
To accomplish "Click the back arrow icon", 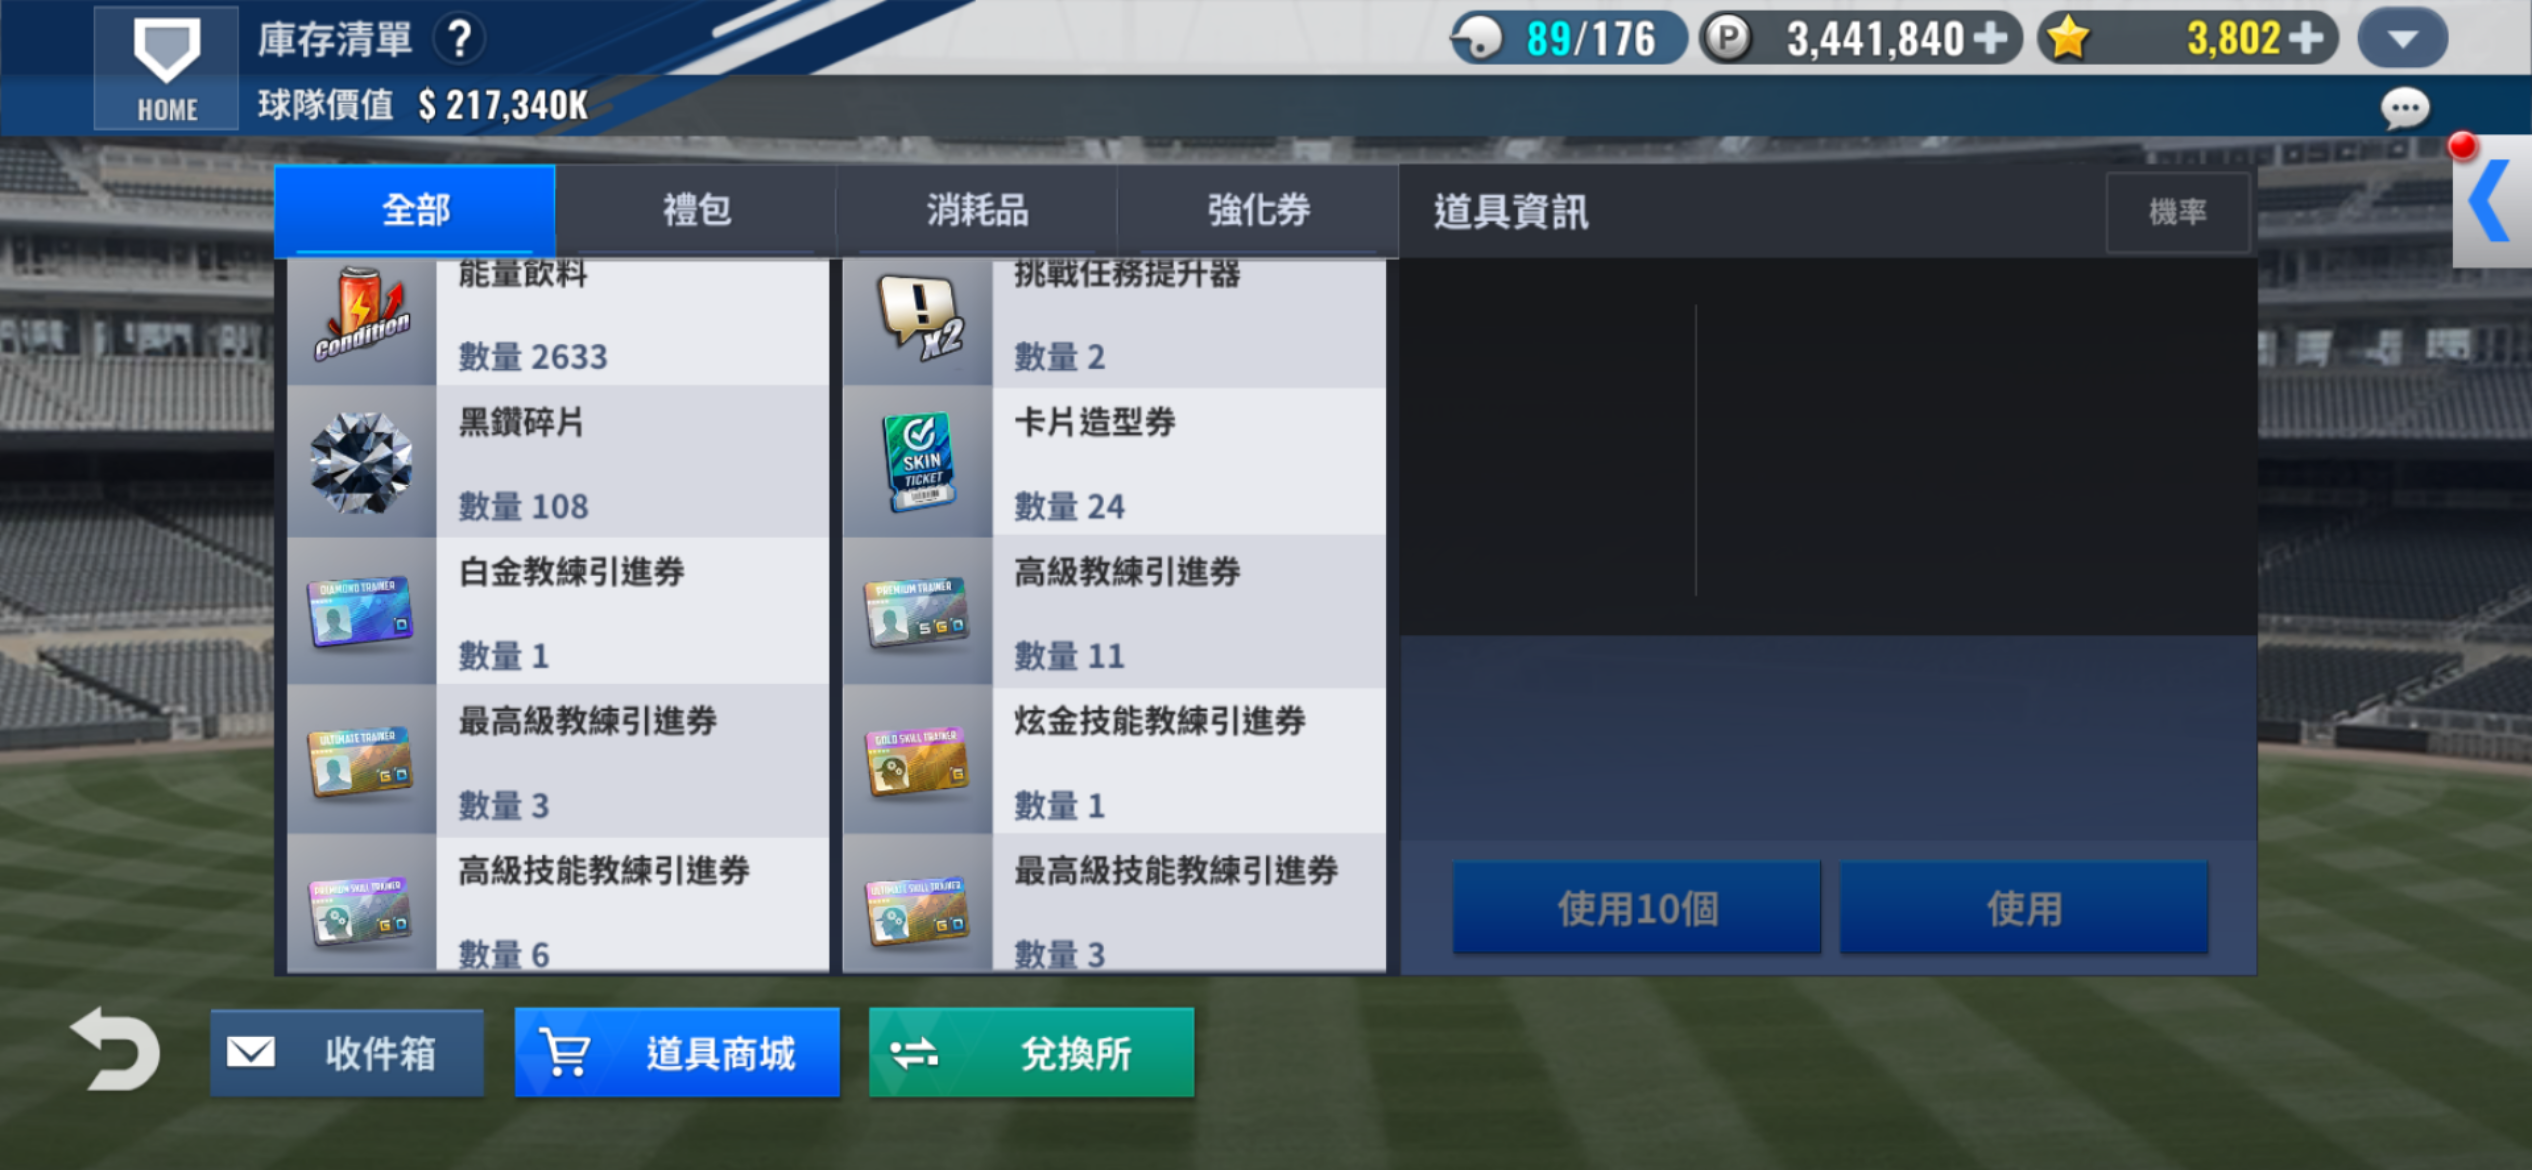I will pyautogui.click(x=116, y=1050).
